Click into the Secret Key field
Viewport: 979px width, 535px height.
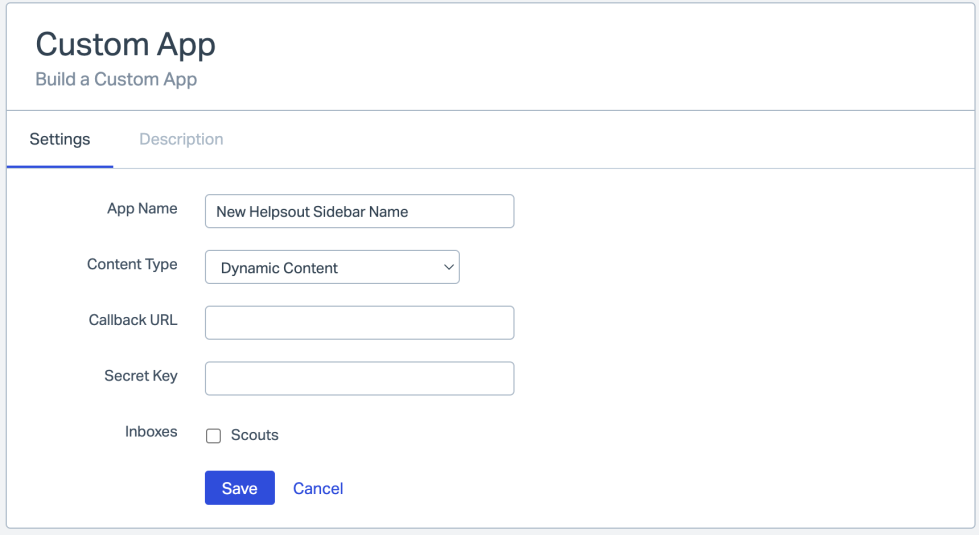coord(359,379)
